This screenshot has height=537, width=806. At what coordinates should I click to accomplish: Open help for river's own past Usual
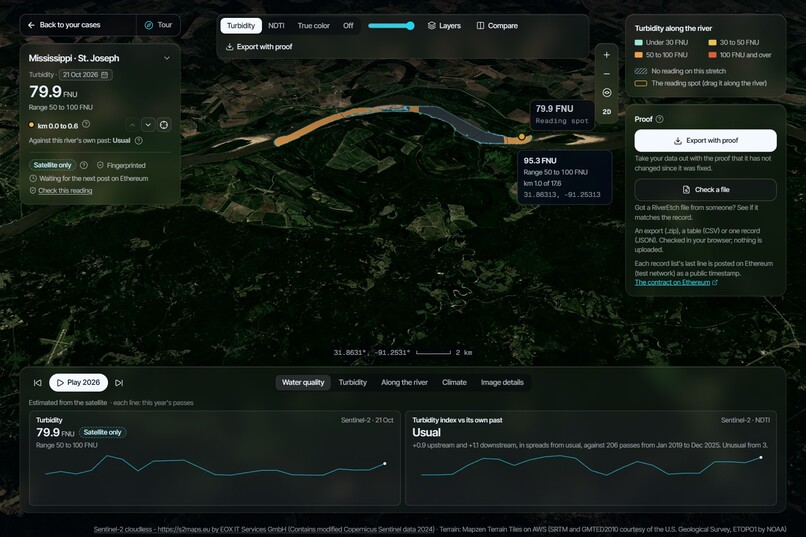tap(139, 140)
